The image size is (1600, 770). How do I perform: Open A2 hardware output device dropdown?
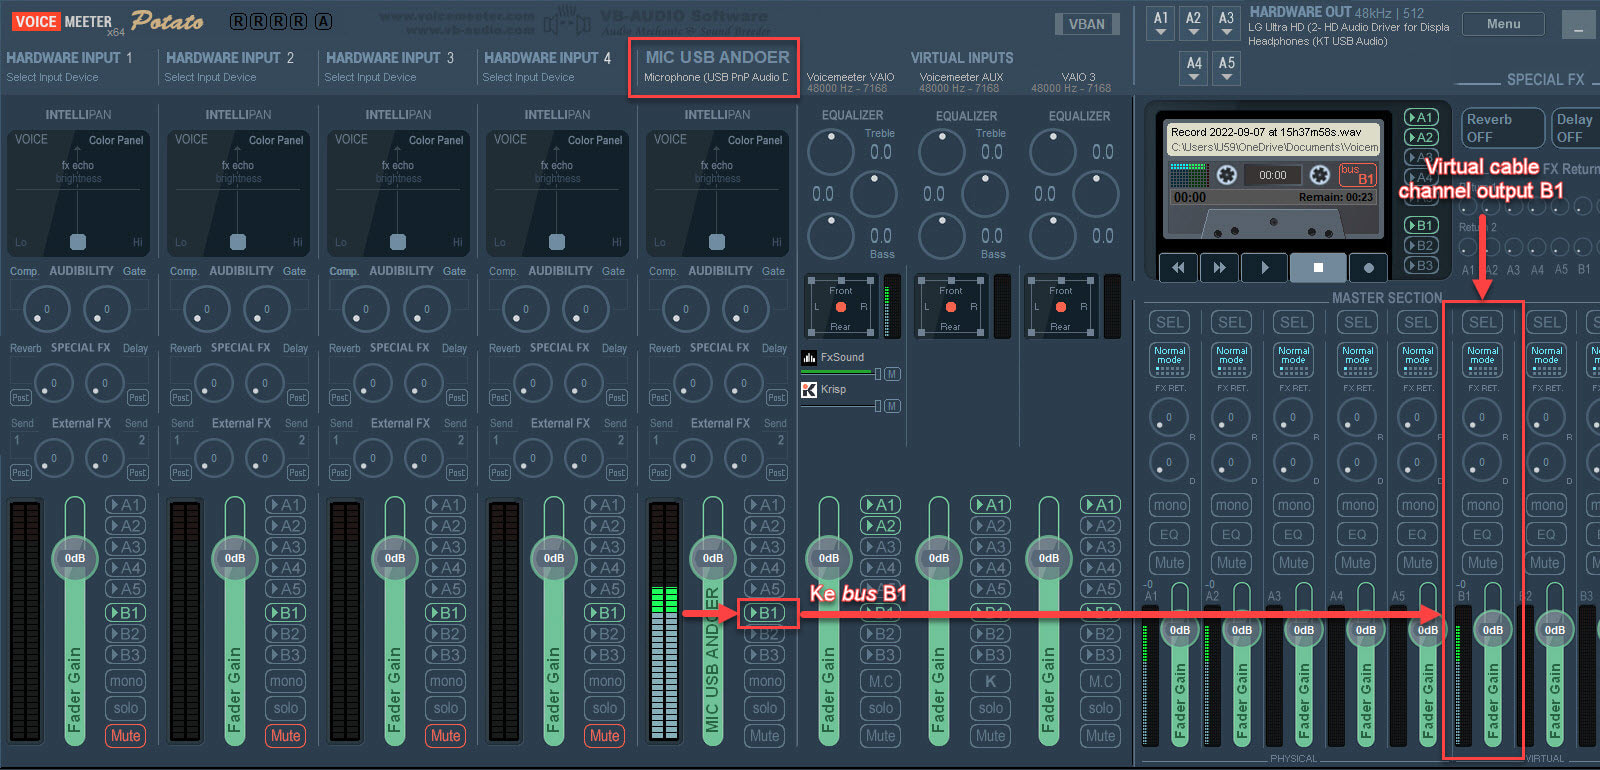tap(1194, 24)
